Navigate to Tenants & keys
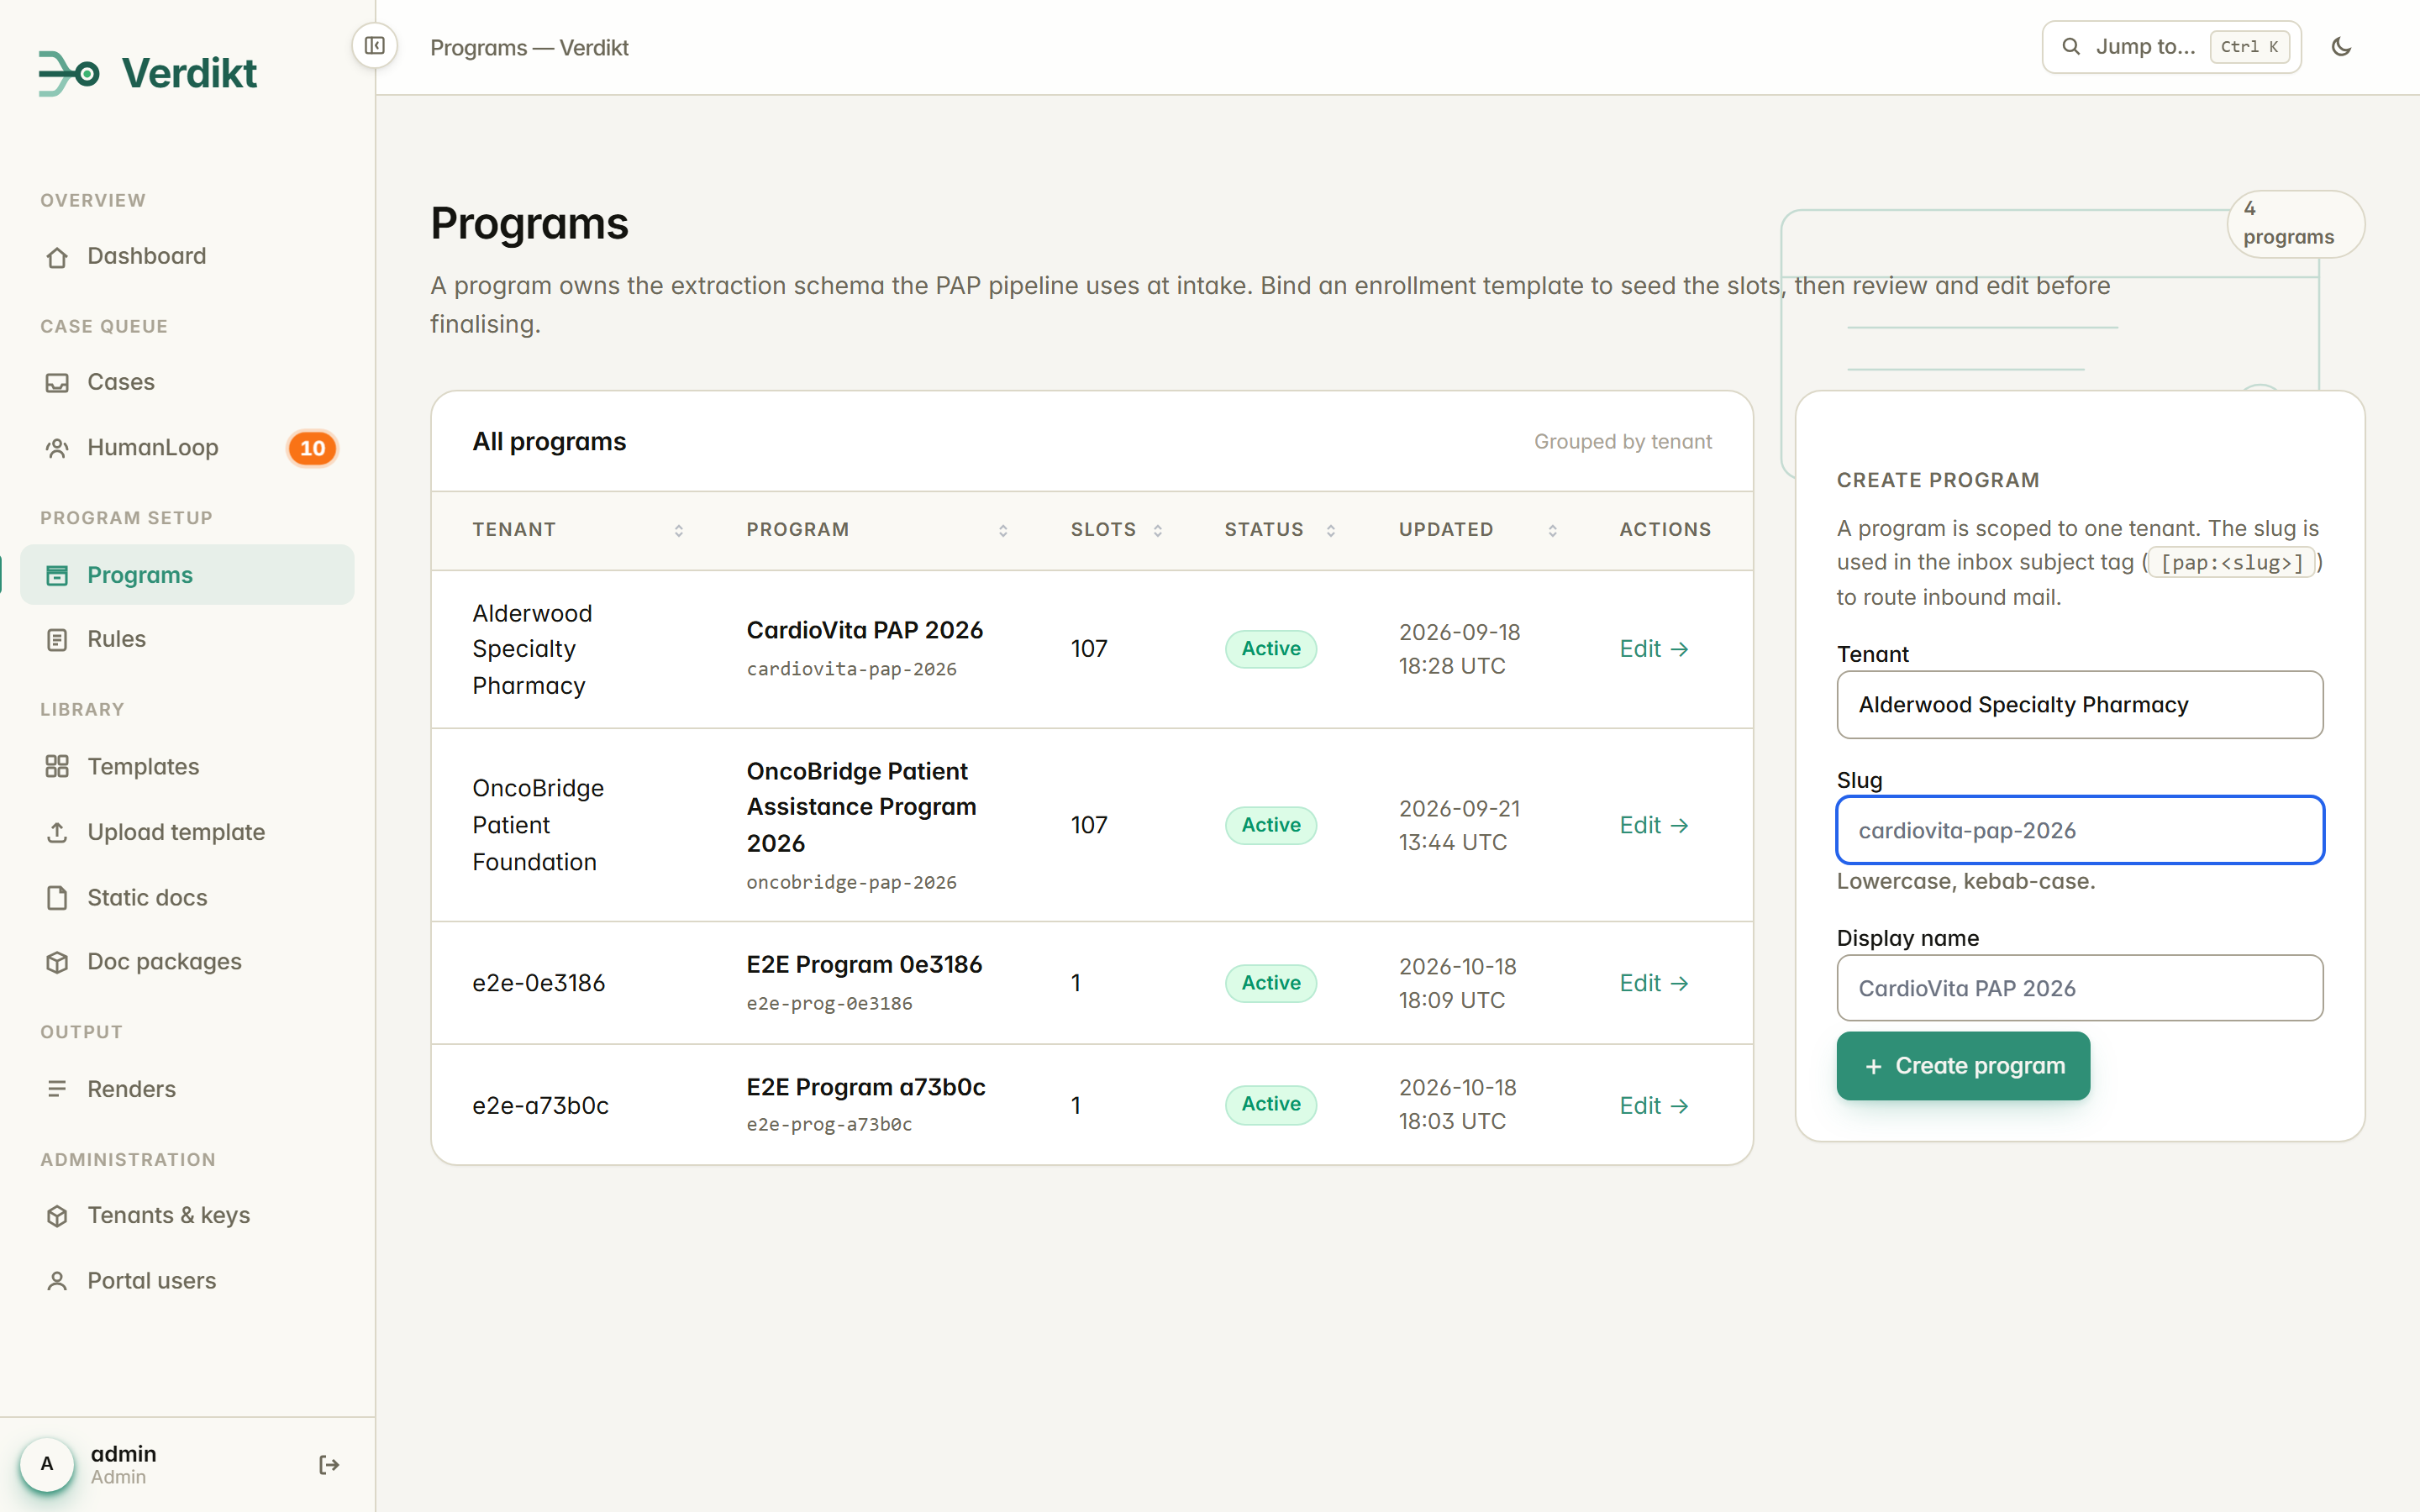 pyautogui.click(x=187, y=1216)
